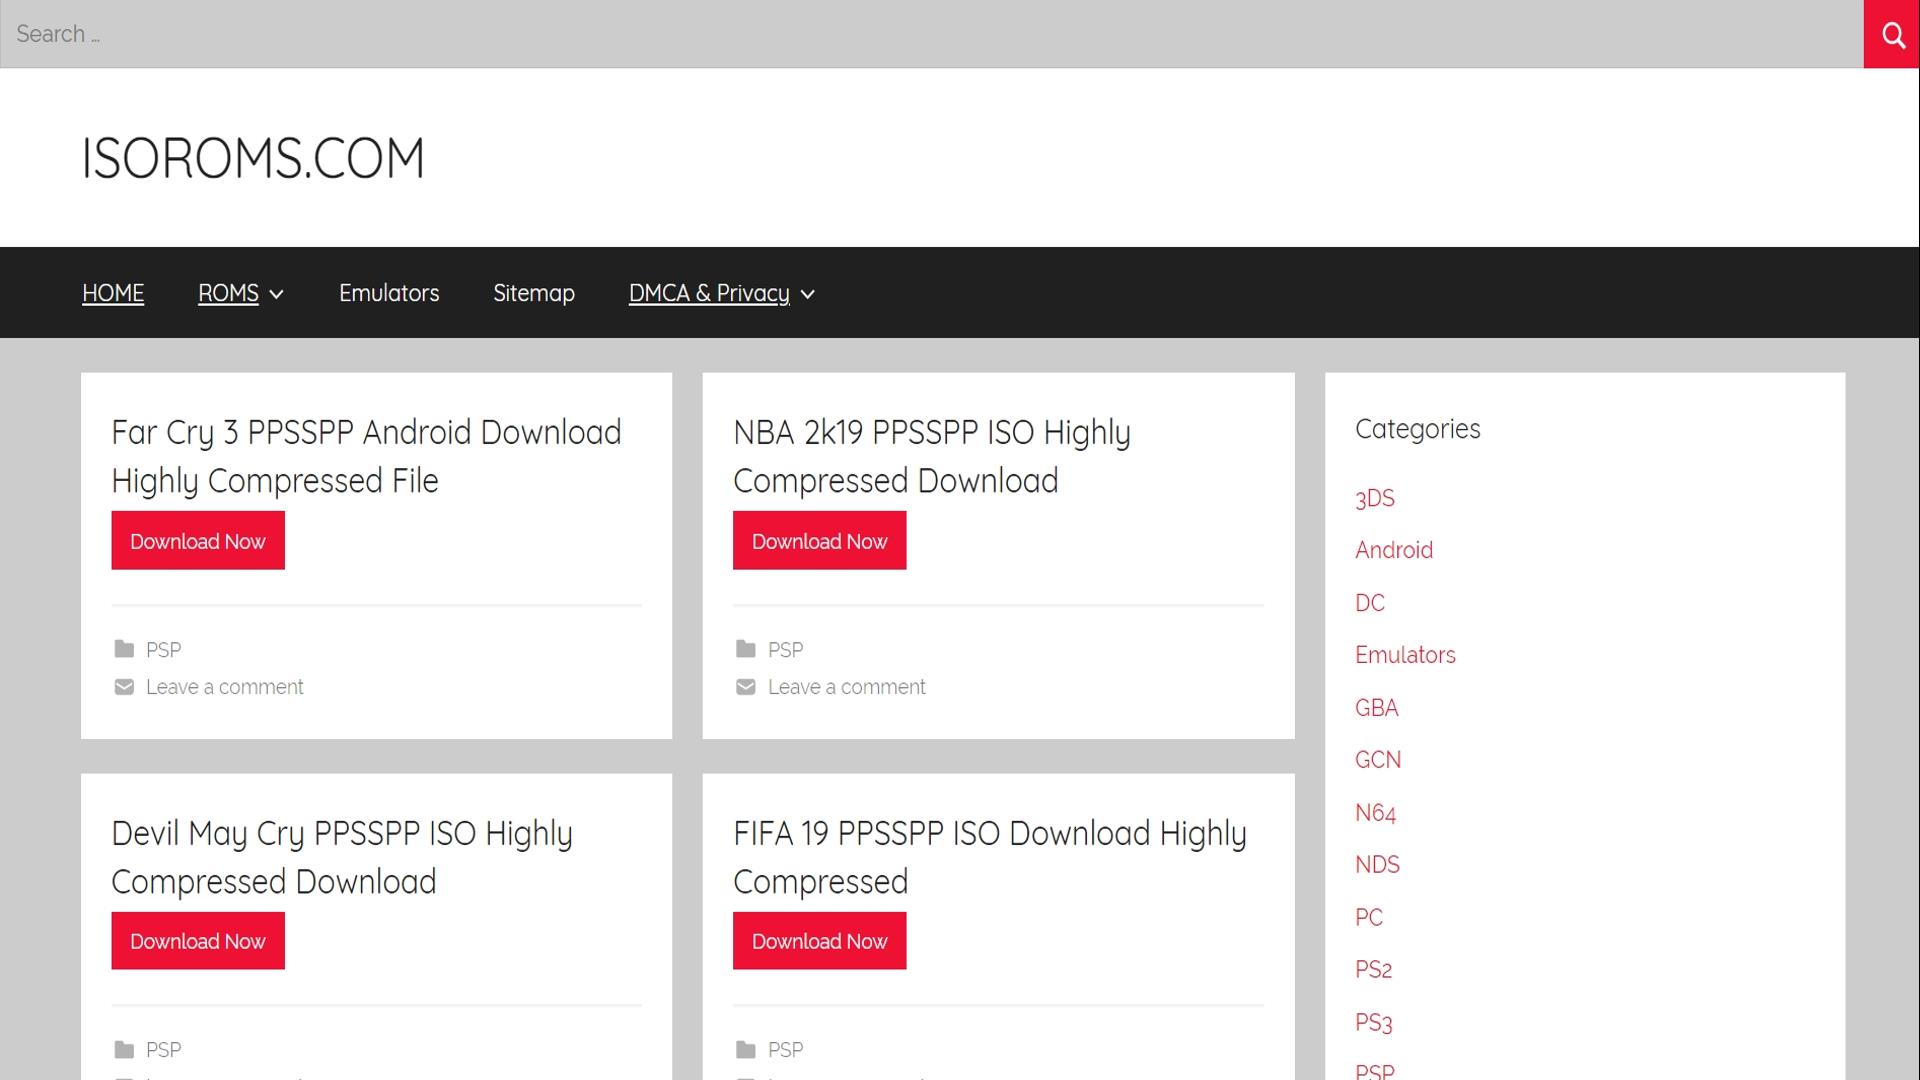Select N64 category in sidebar
This screenshot has width=1920, height=1080.
pyautogui.click(x=1376, y=813)
